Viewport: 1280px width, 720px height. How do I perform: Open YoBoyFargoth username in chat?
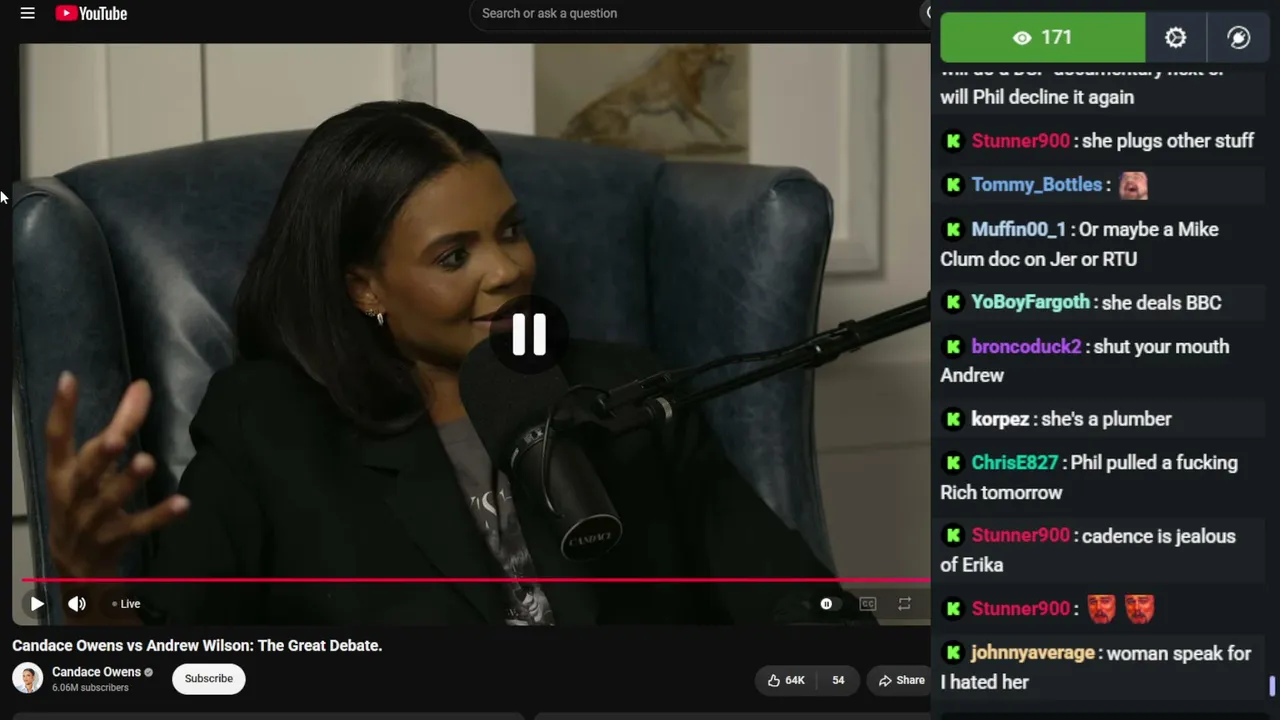[x=1031, y=302]
